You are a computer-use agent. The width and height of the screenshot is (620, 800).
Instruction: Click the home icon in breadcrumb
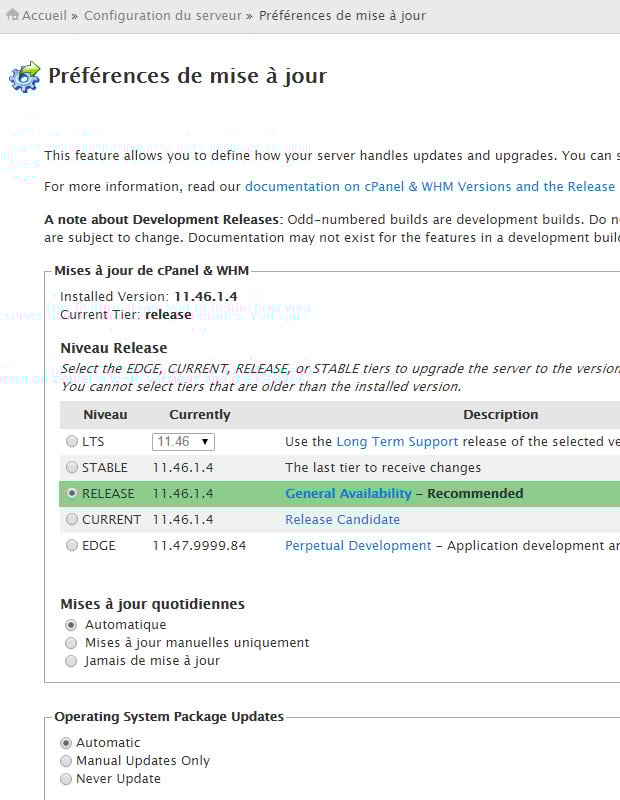pos(12,15)
